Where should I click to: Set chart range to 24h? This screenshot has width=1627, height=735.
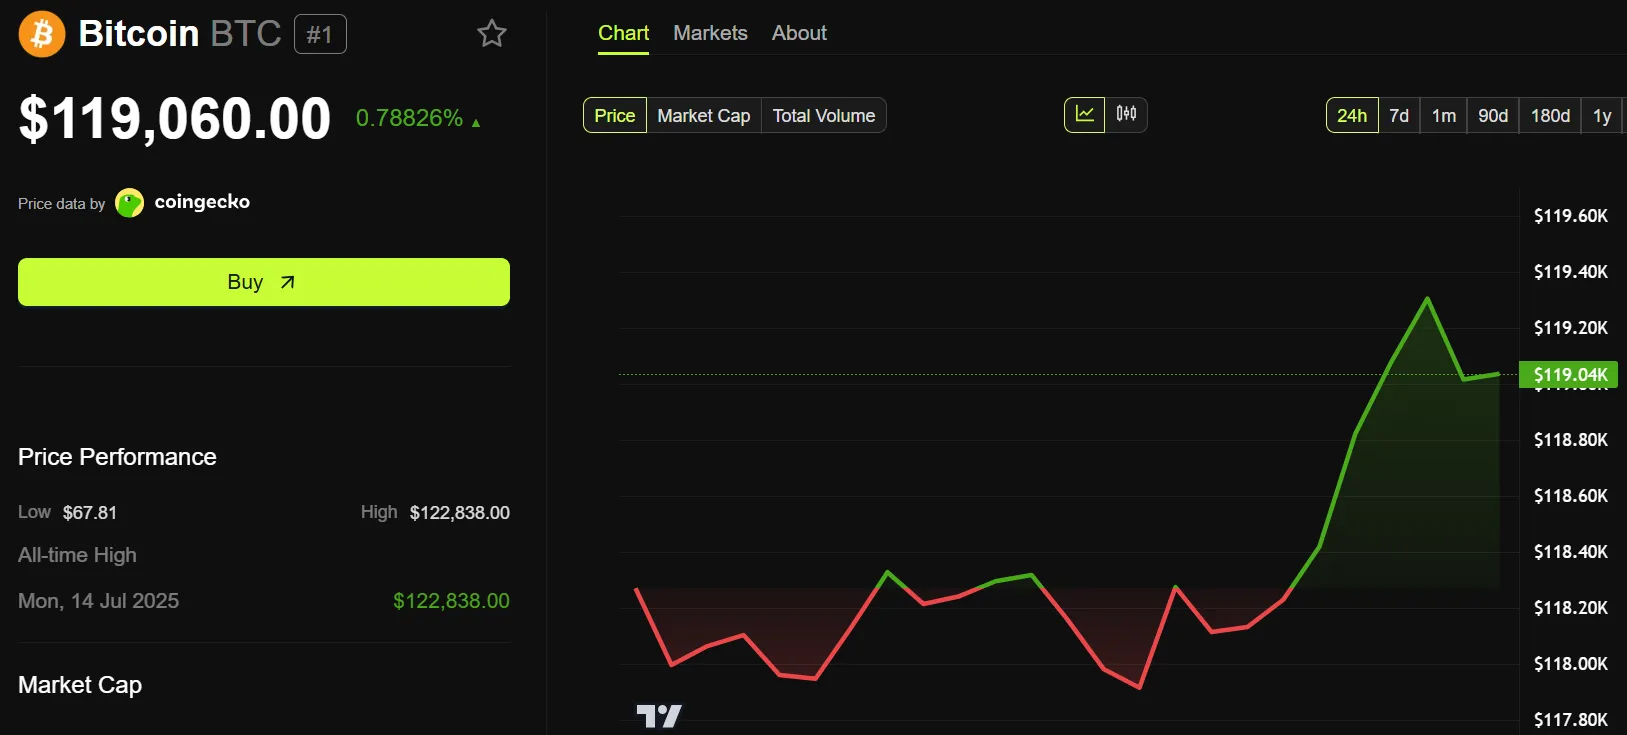(x=1352, y=115)
